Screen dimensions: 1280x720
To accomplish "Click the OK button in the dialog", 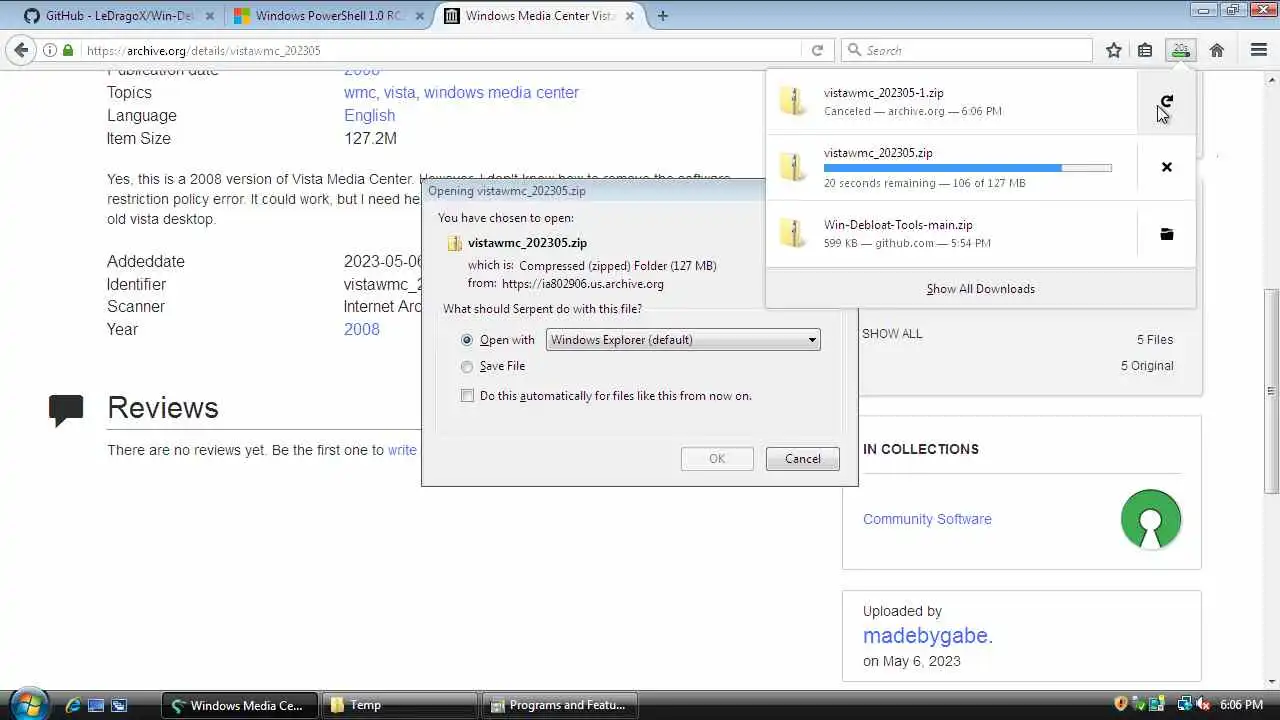I will click(717, 459).
